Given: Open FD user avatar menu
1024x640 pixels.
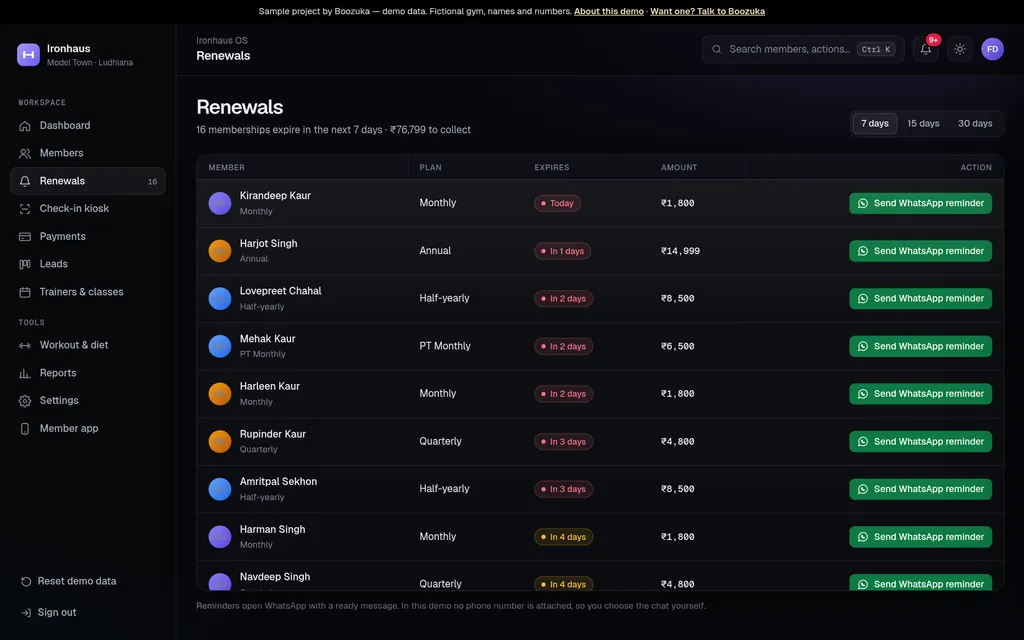Looking at the screenshot, I should click(992, 49).
